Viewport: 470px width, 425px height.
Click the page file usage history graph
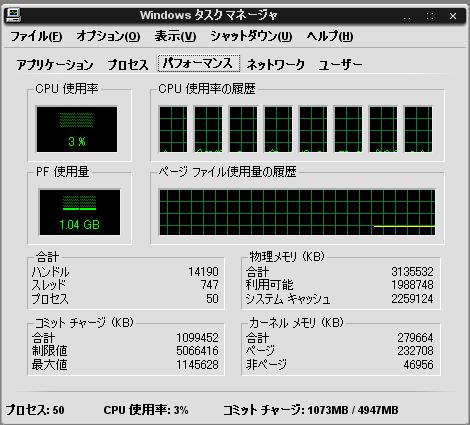point(297,212)
